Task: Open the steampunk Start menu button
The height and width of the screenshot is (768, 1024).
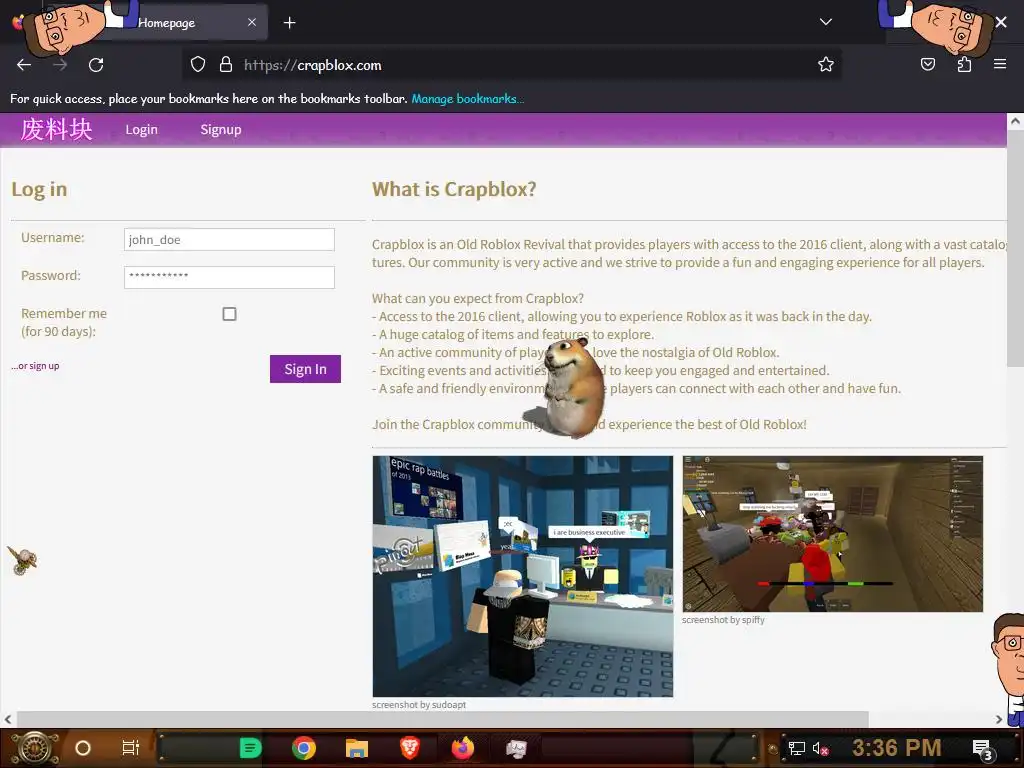Action: (x=34, y=748)
